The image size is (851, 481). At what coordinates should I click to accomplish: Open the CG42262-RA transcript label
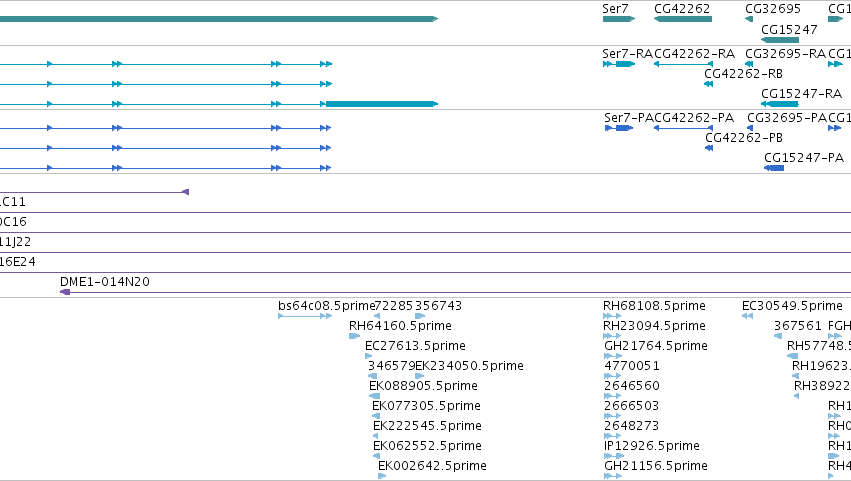pos(695,54)
